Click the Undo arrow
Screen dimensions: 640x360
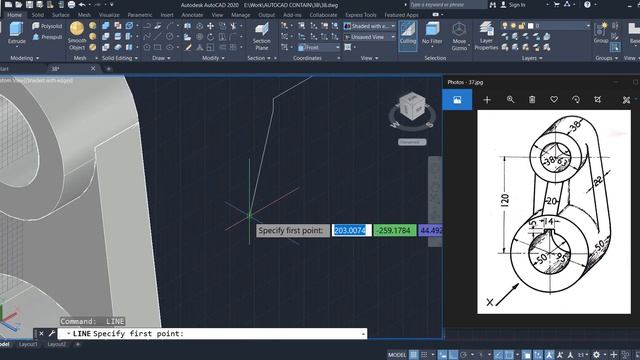[x=82, y=4]
